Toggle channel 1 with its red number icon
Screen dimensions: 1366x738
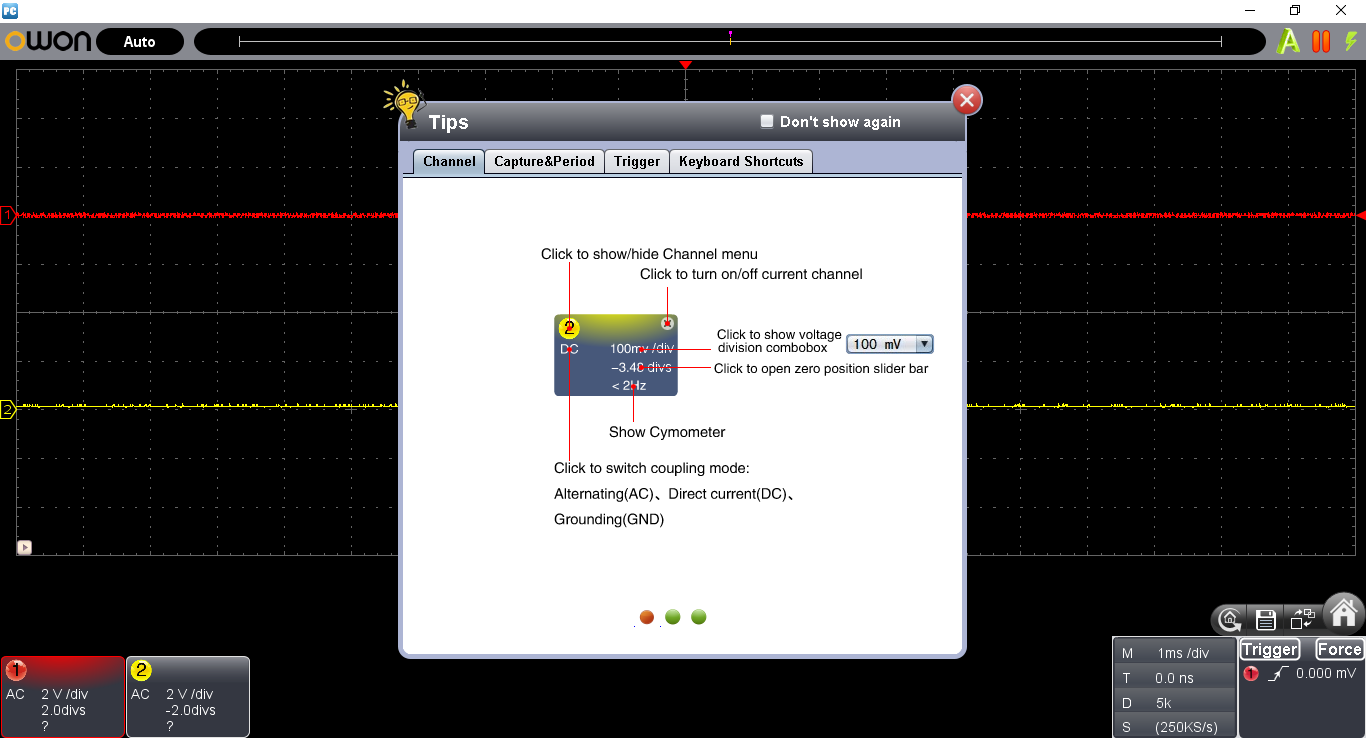pos(16,670)
